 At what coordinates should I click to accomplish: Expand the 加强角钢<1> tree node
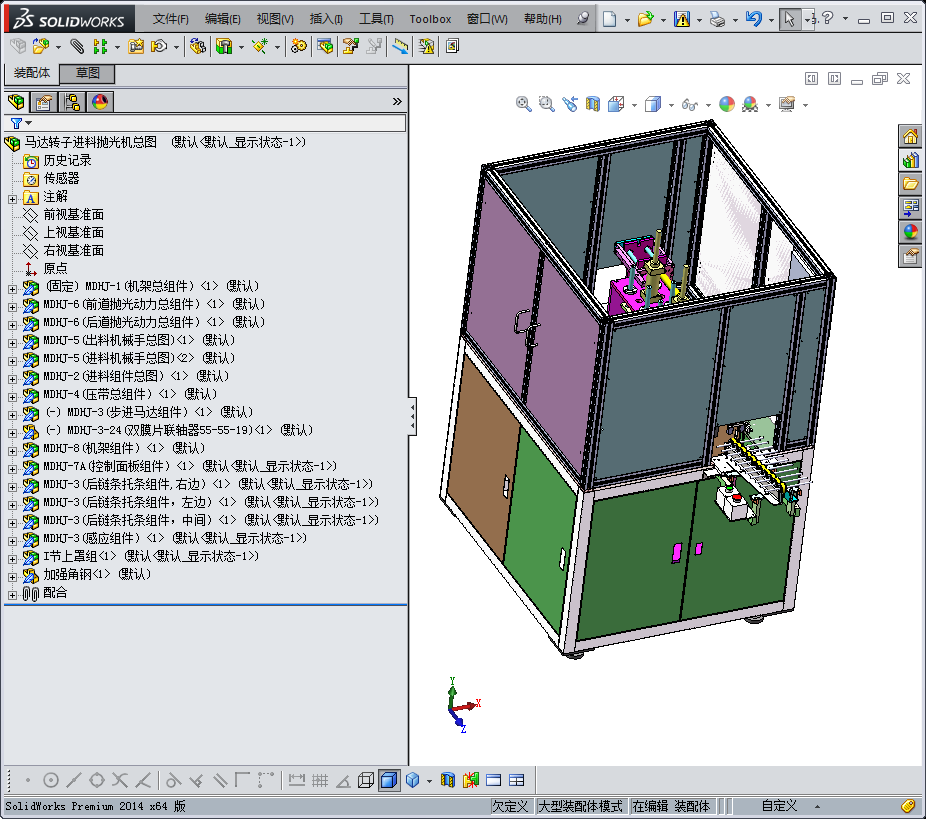click(x=12, y=577)
